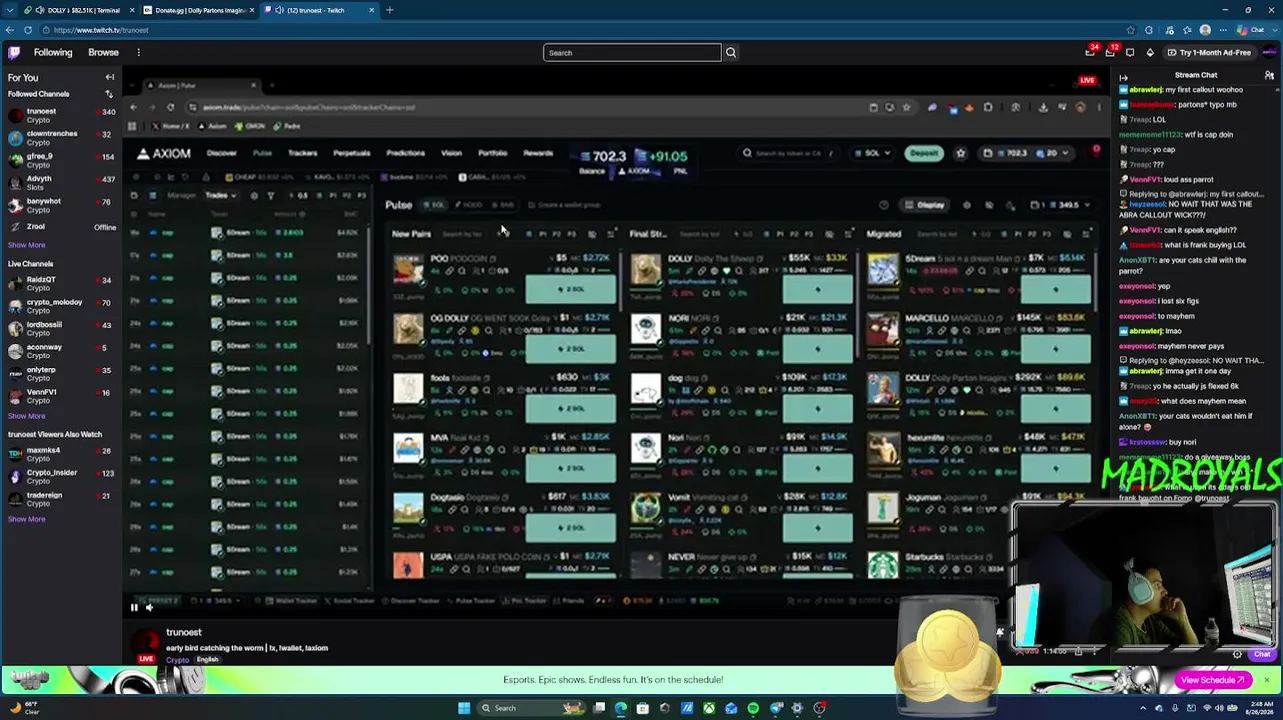Open Twitch inbox with 12 badge

coord(1111,52)
